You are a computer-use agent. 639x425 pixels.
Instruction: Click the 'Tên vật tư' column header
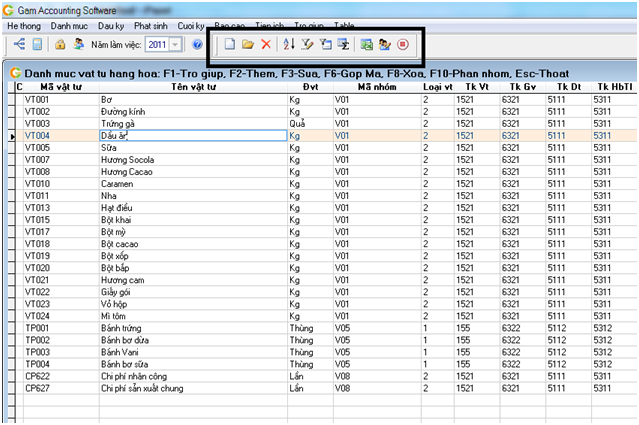(x=193, y=87)
